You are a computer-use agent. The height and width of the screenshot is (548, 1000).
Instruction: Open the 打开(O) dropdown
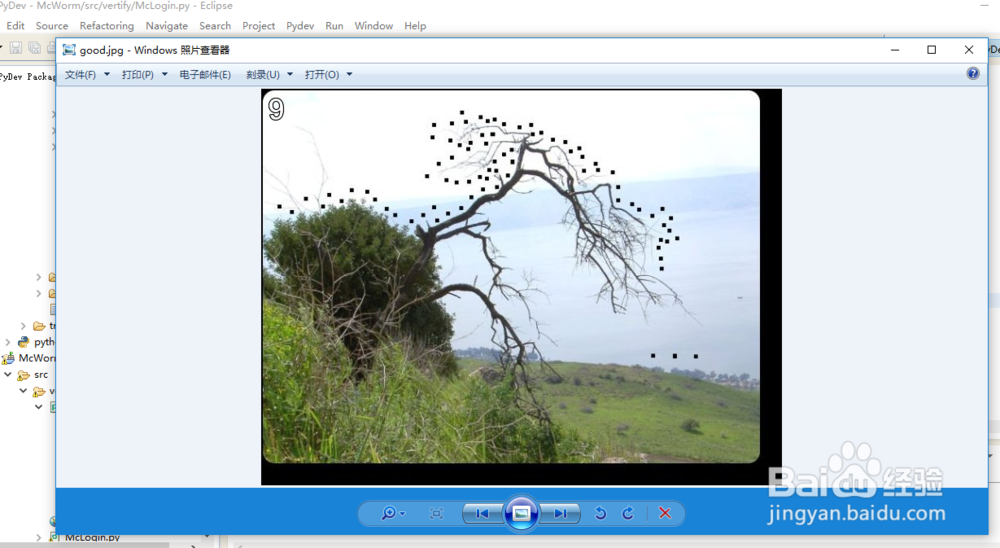point(328,75)
